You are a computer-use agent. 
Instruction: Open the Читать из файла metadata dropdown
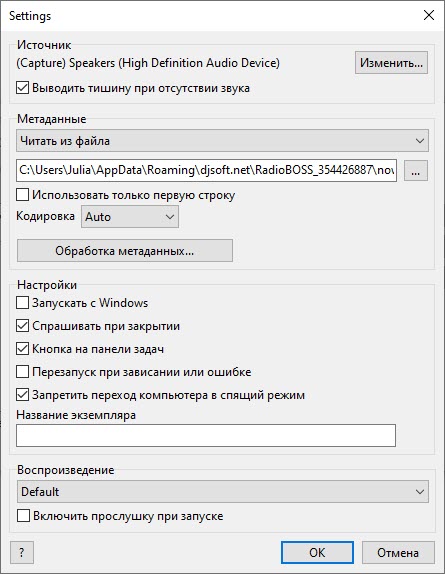[x=222, y=141]
